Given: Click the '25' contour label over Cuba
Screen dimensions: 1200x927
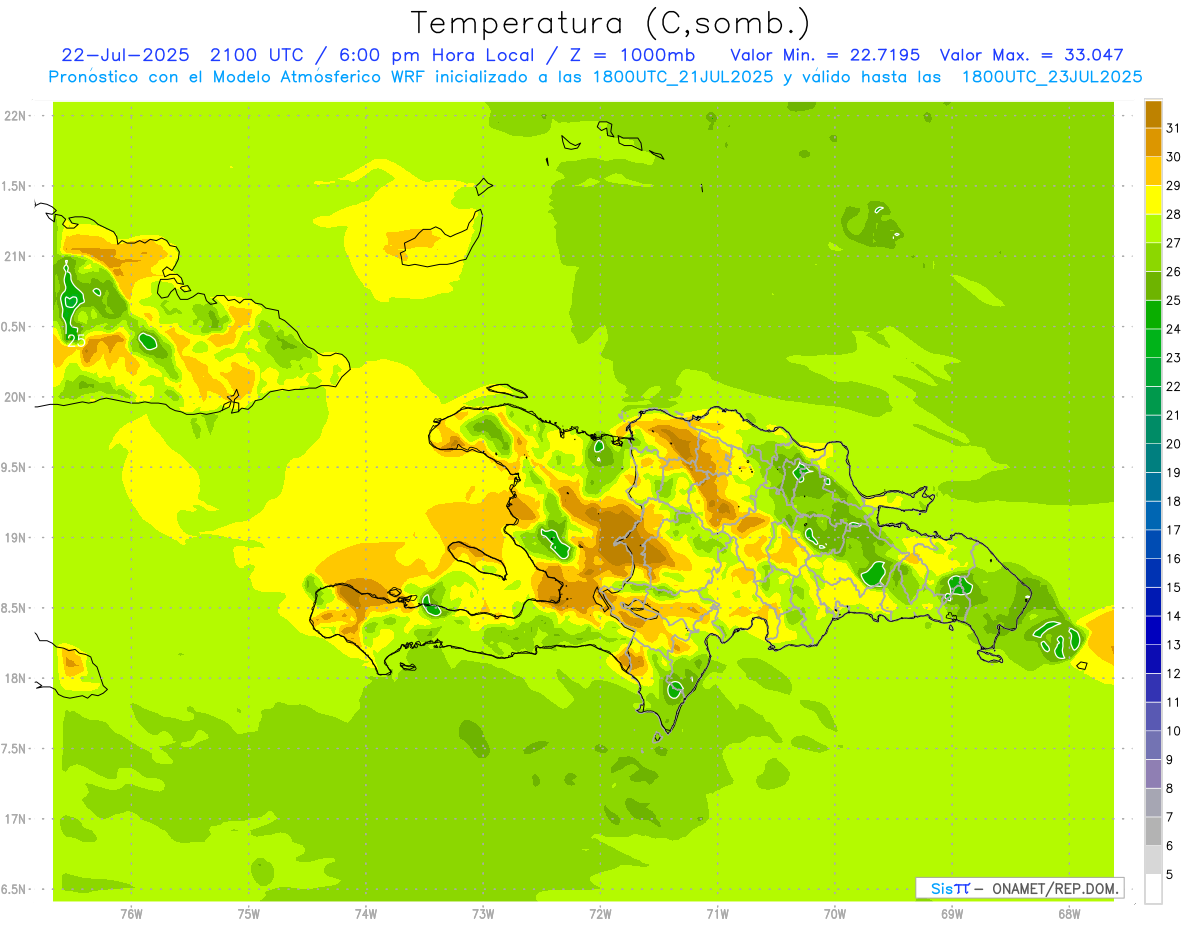Looking at the screenshot, I should (76, 340).
